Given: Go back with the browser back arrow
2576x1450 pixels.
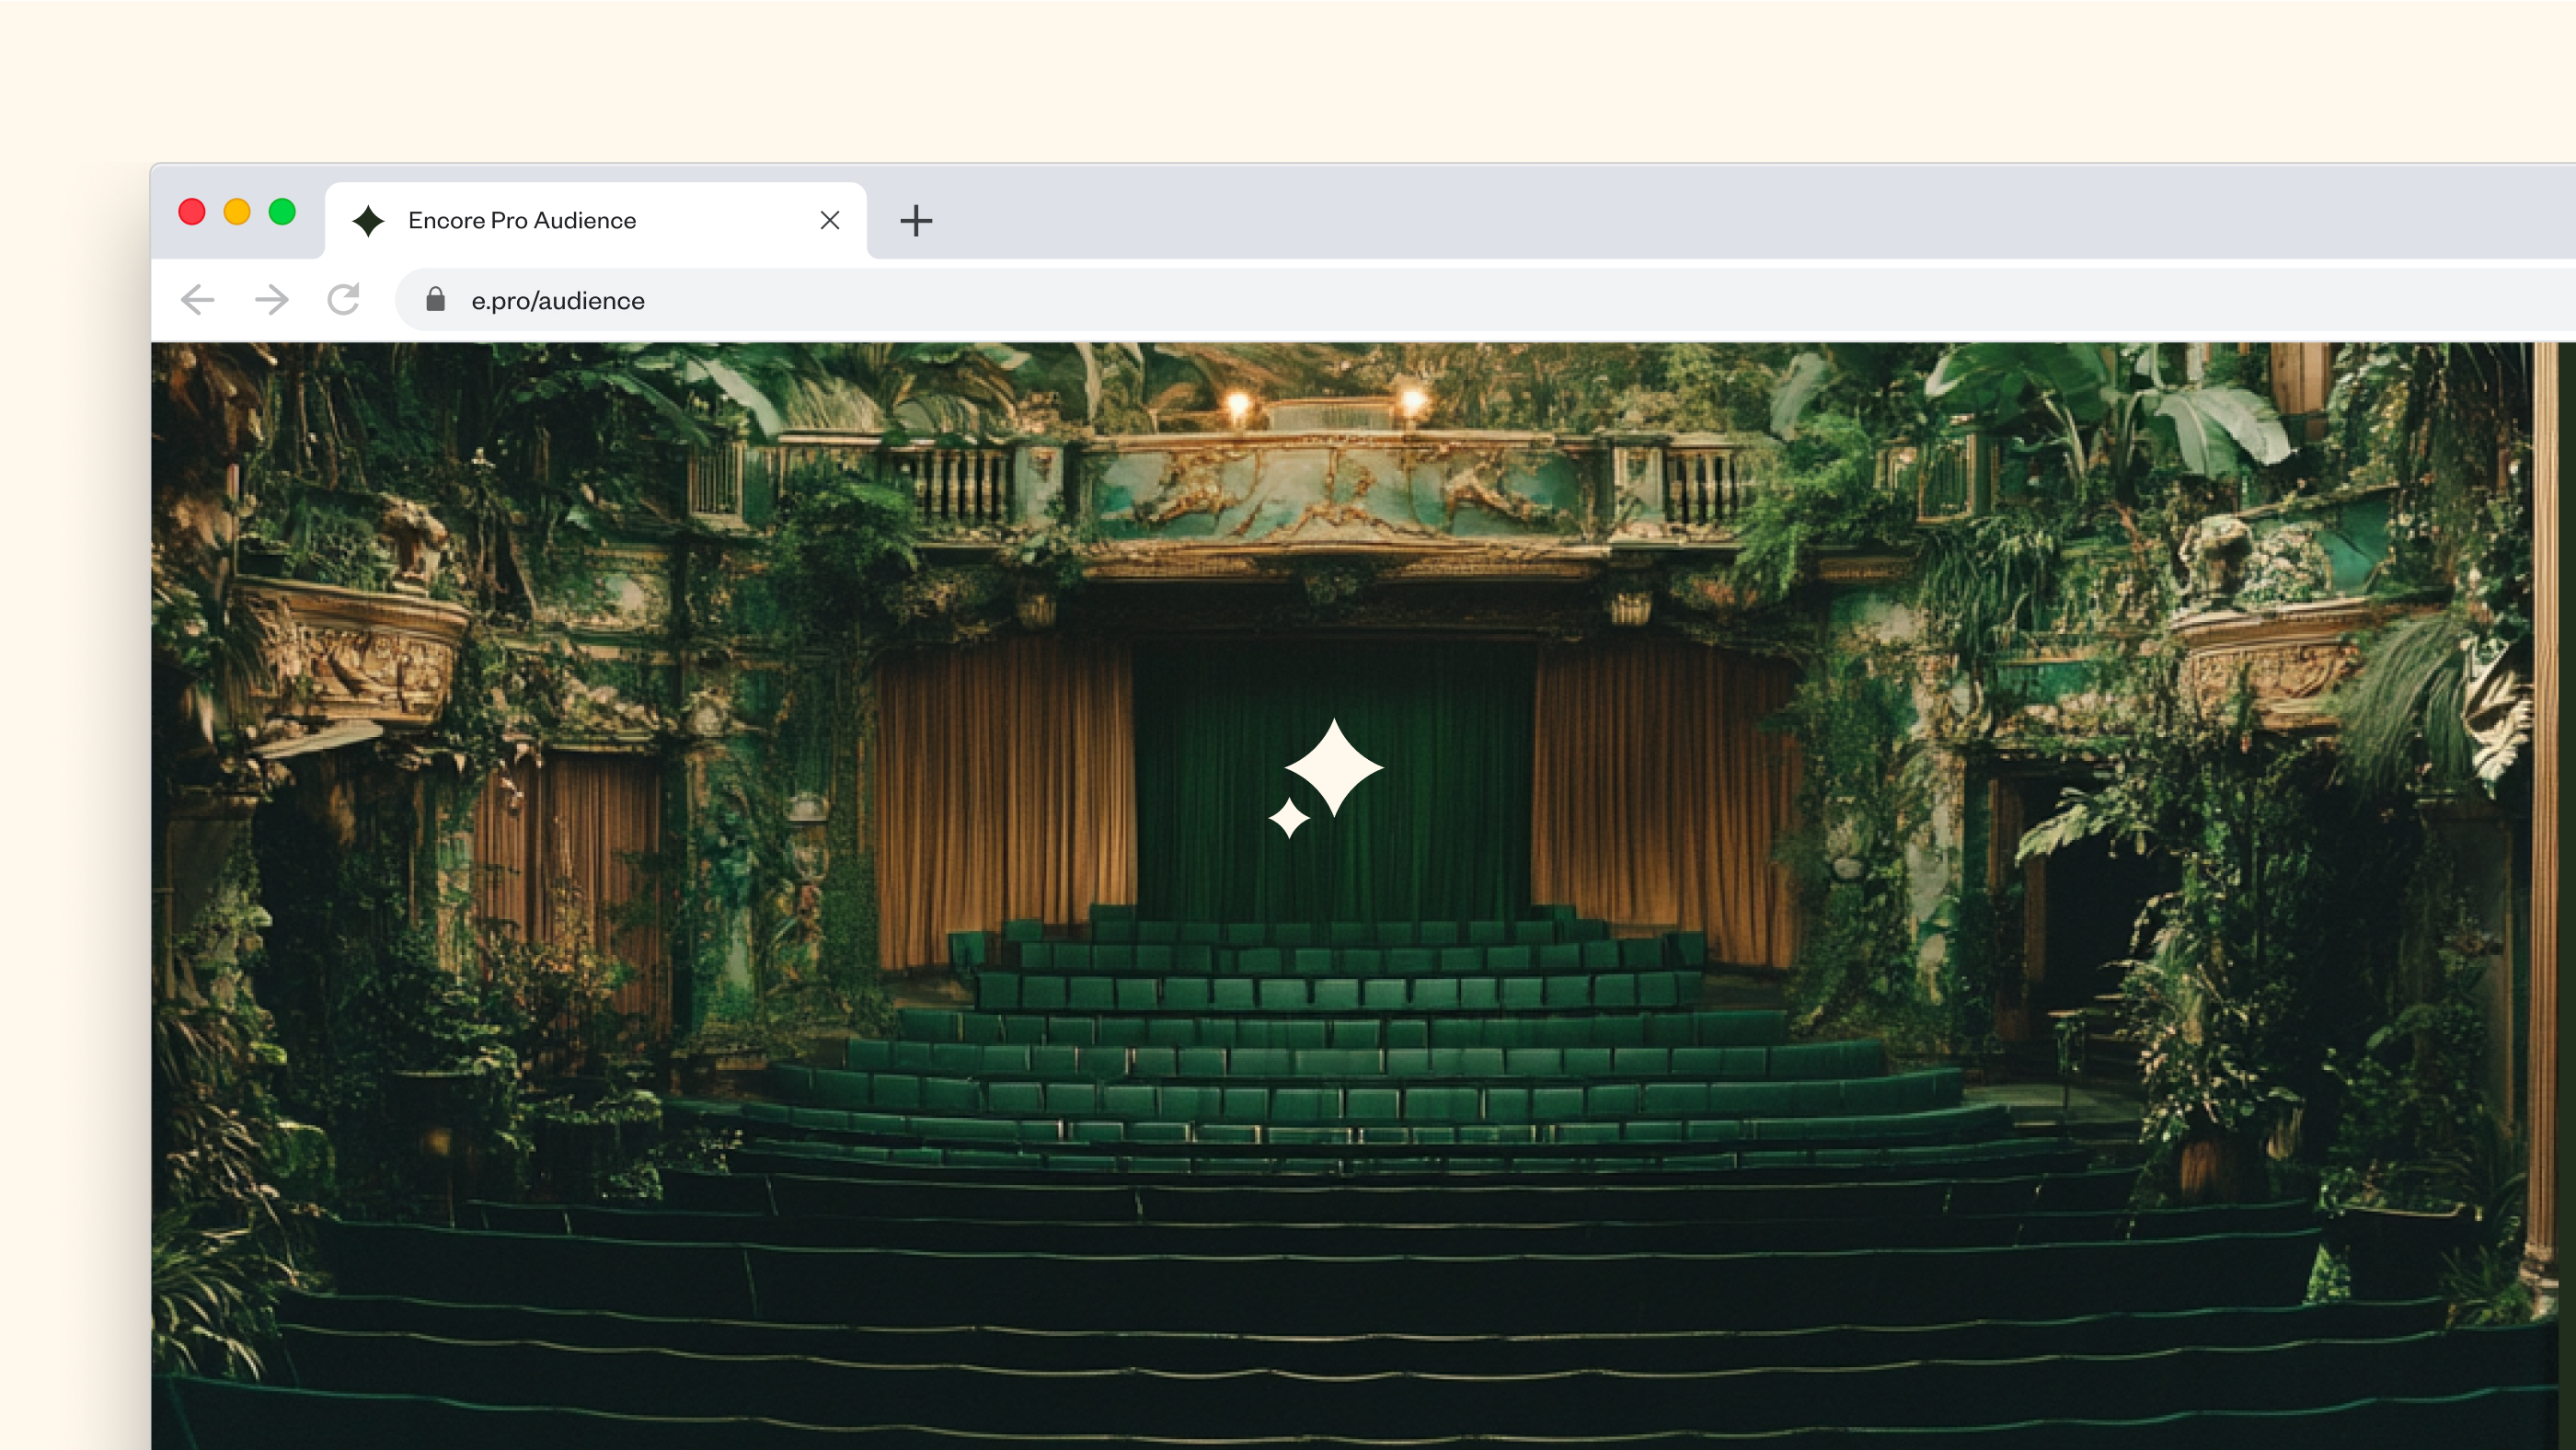Looking at the screenshot, I should coord(198,300).
